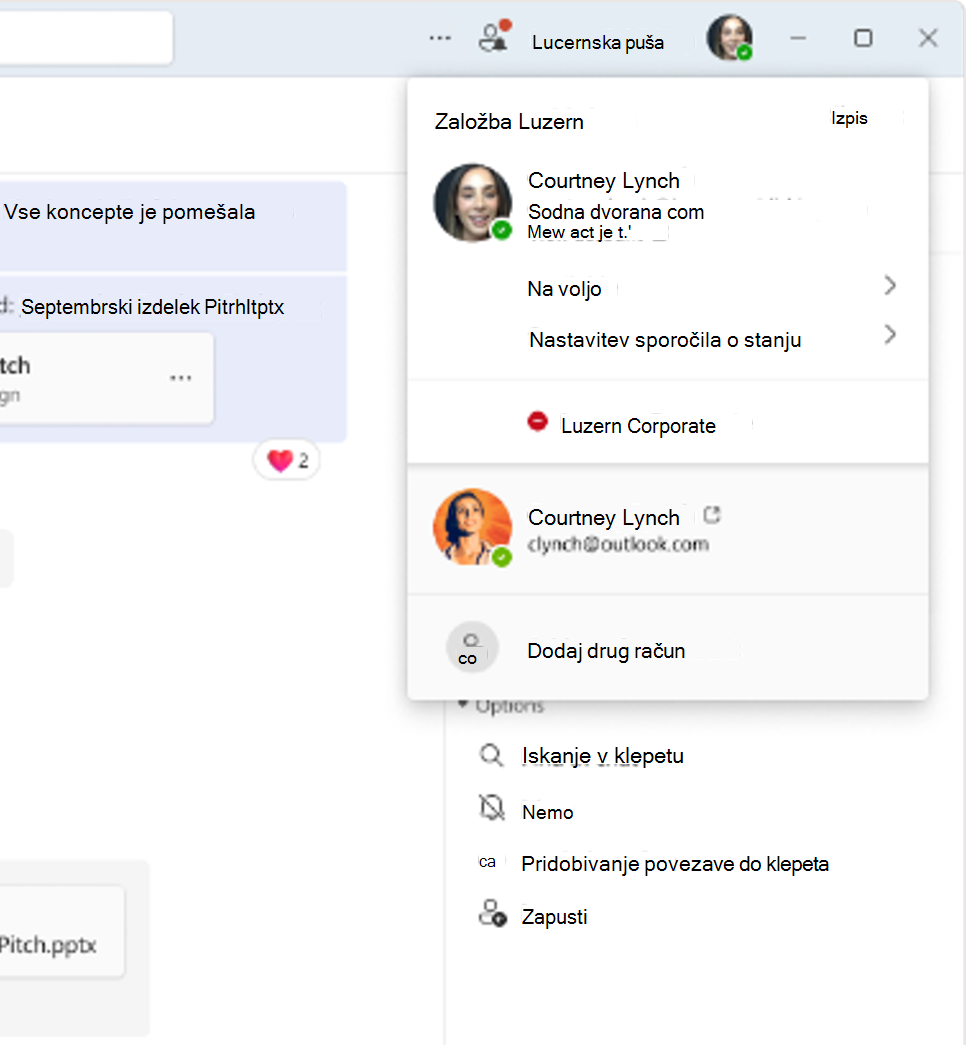Click the Sodna dvorana com text

[x=616, y=212]
